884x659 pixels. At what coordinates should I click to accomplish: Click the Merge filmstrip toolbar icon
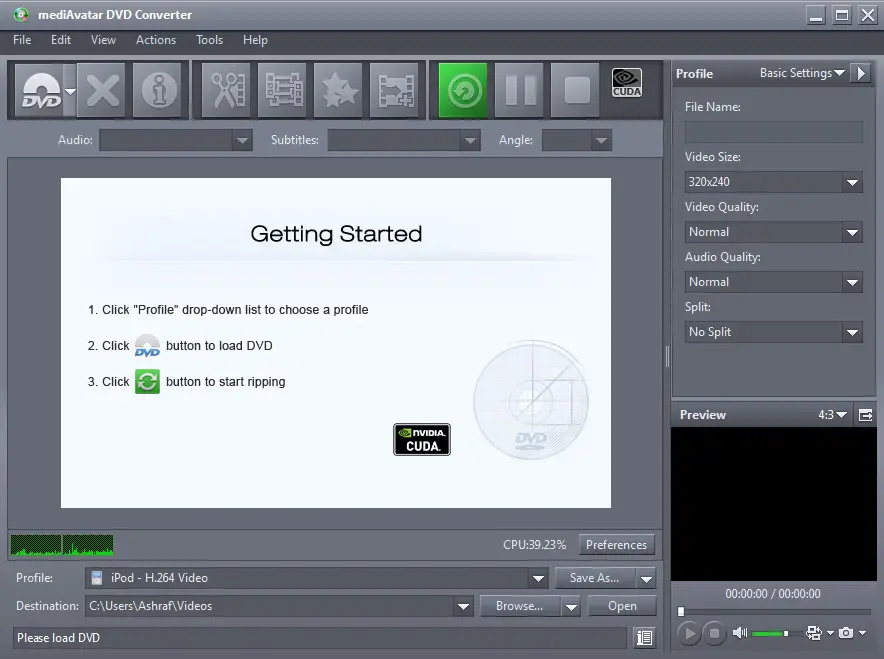[x=395, y=90]
